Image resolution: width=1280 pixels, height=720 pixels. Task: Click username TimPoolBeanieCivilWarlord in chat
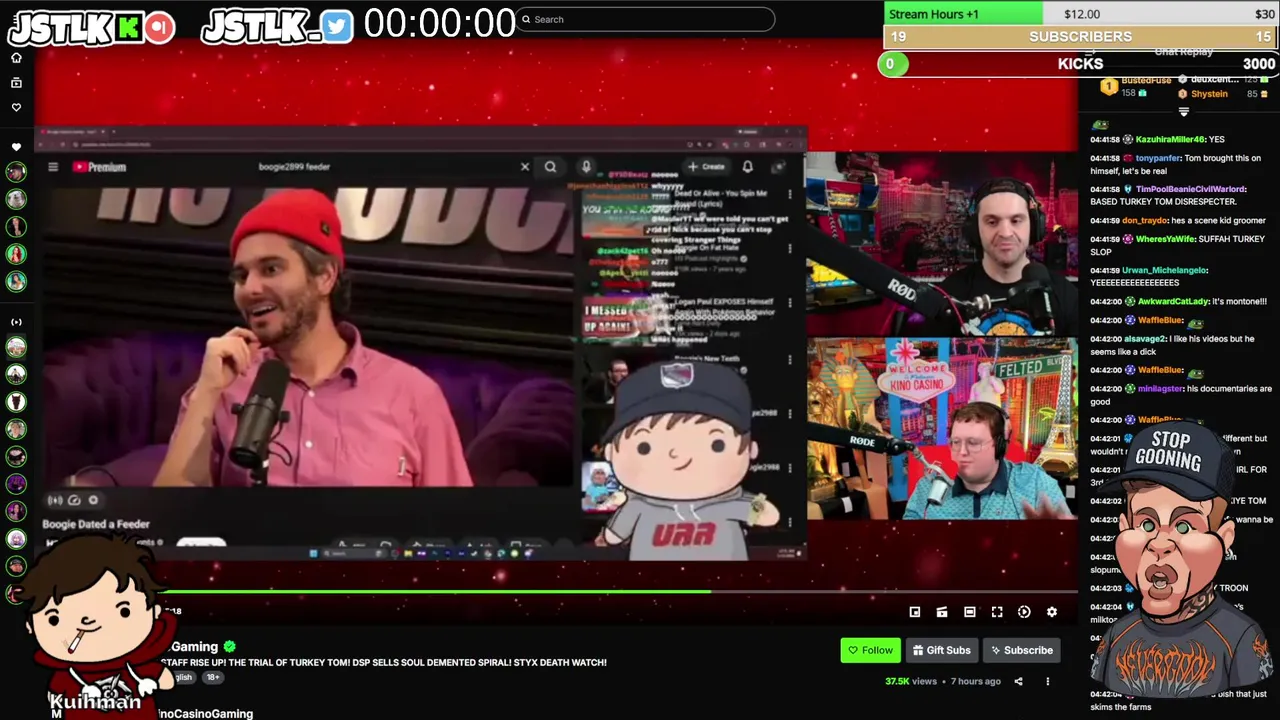coord(1191,189)
